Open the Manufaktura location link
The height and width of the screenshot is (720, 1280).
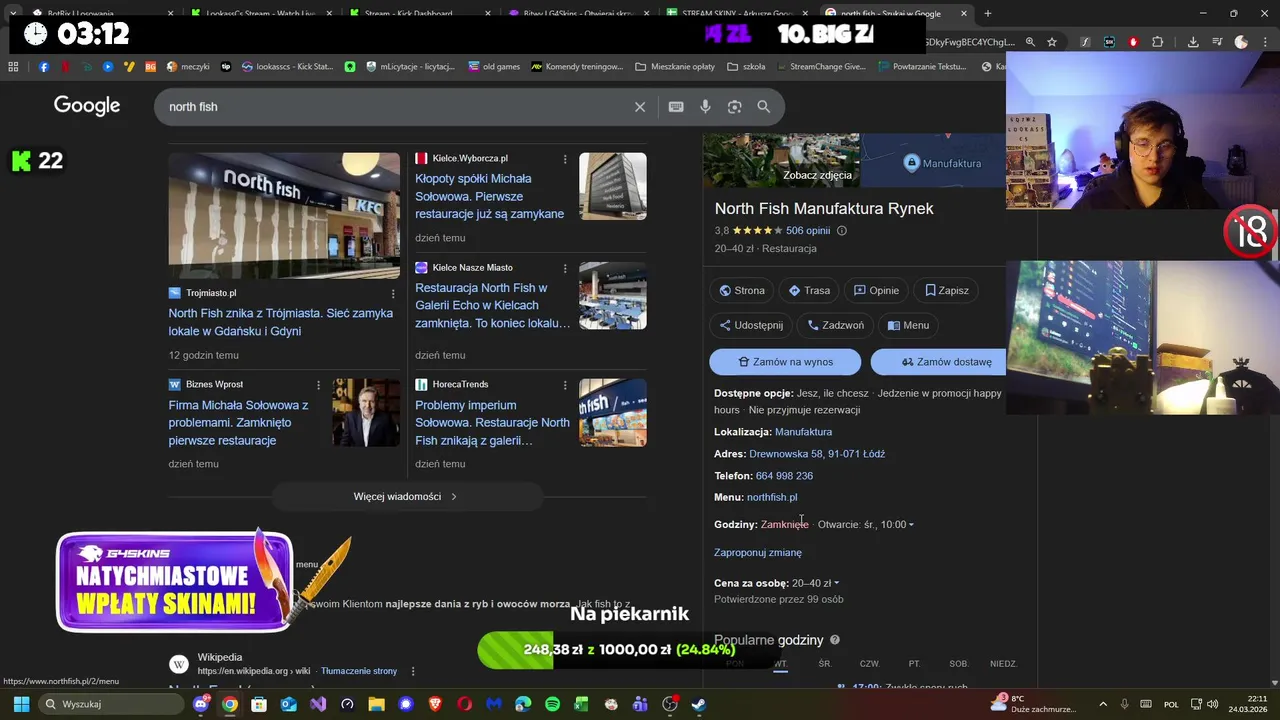coord(803,432)
